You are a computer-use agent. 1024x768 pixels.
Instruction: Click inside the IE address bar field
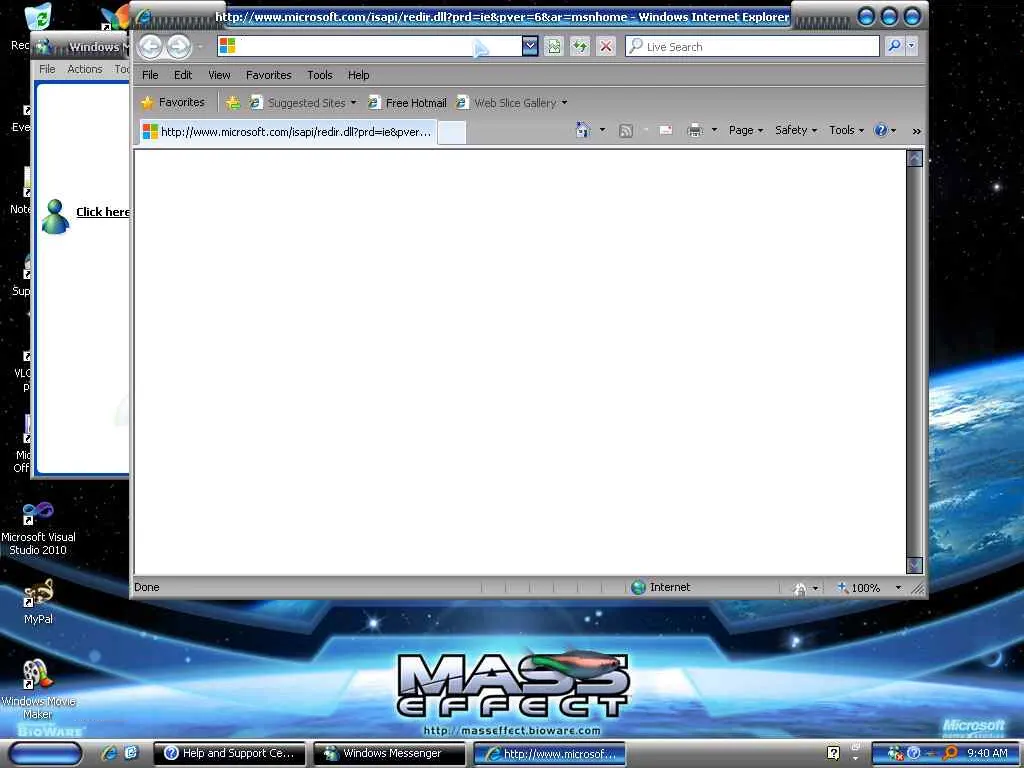(x=370, y=46)
